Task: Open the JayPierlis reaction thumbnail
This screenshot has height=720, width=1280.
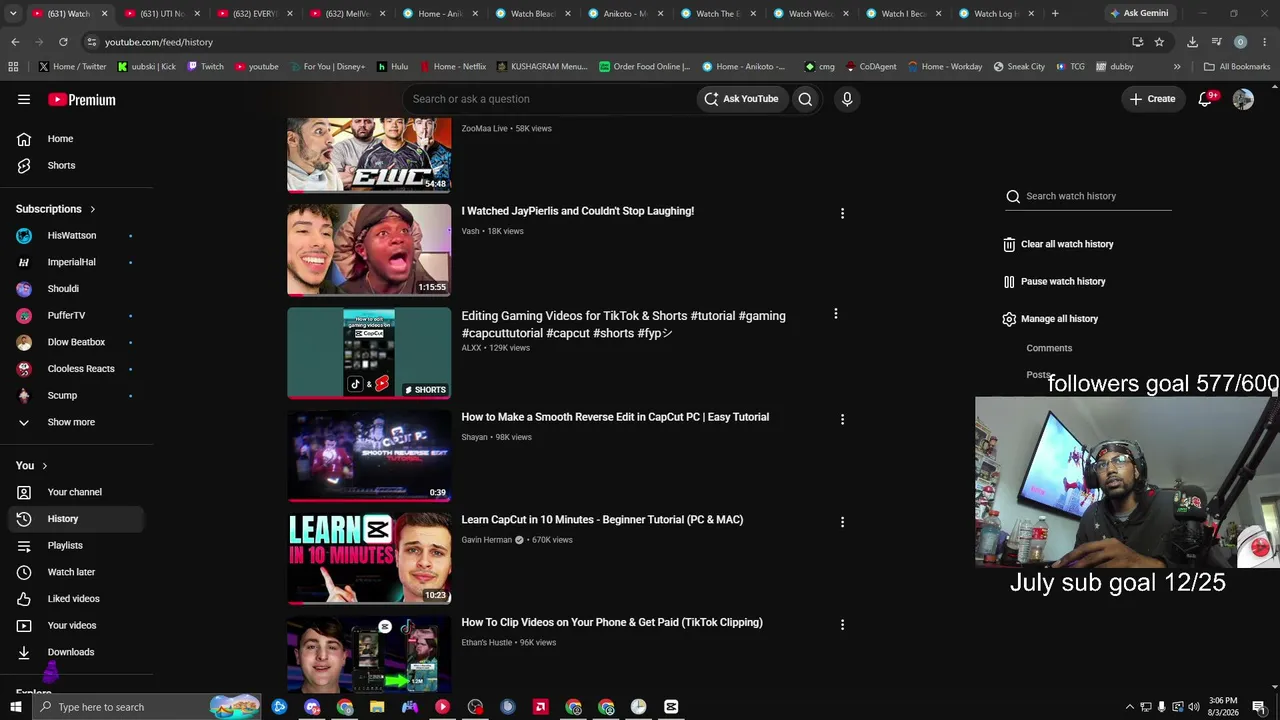Action: 369,250
